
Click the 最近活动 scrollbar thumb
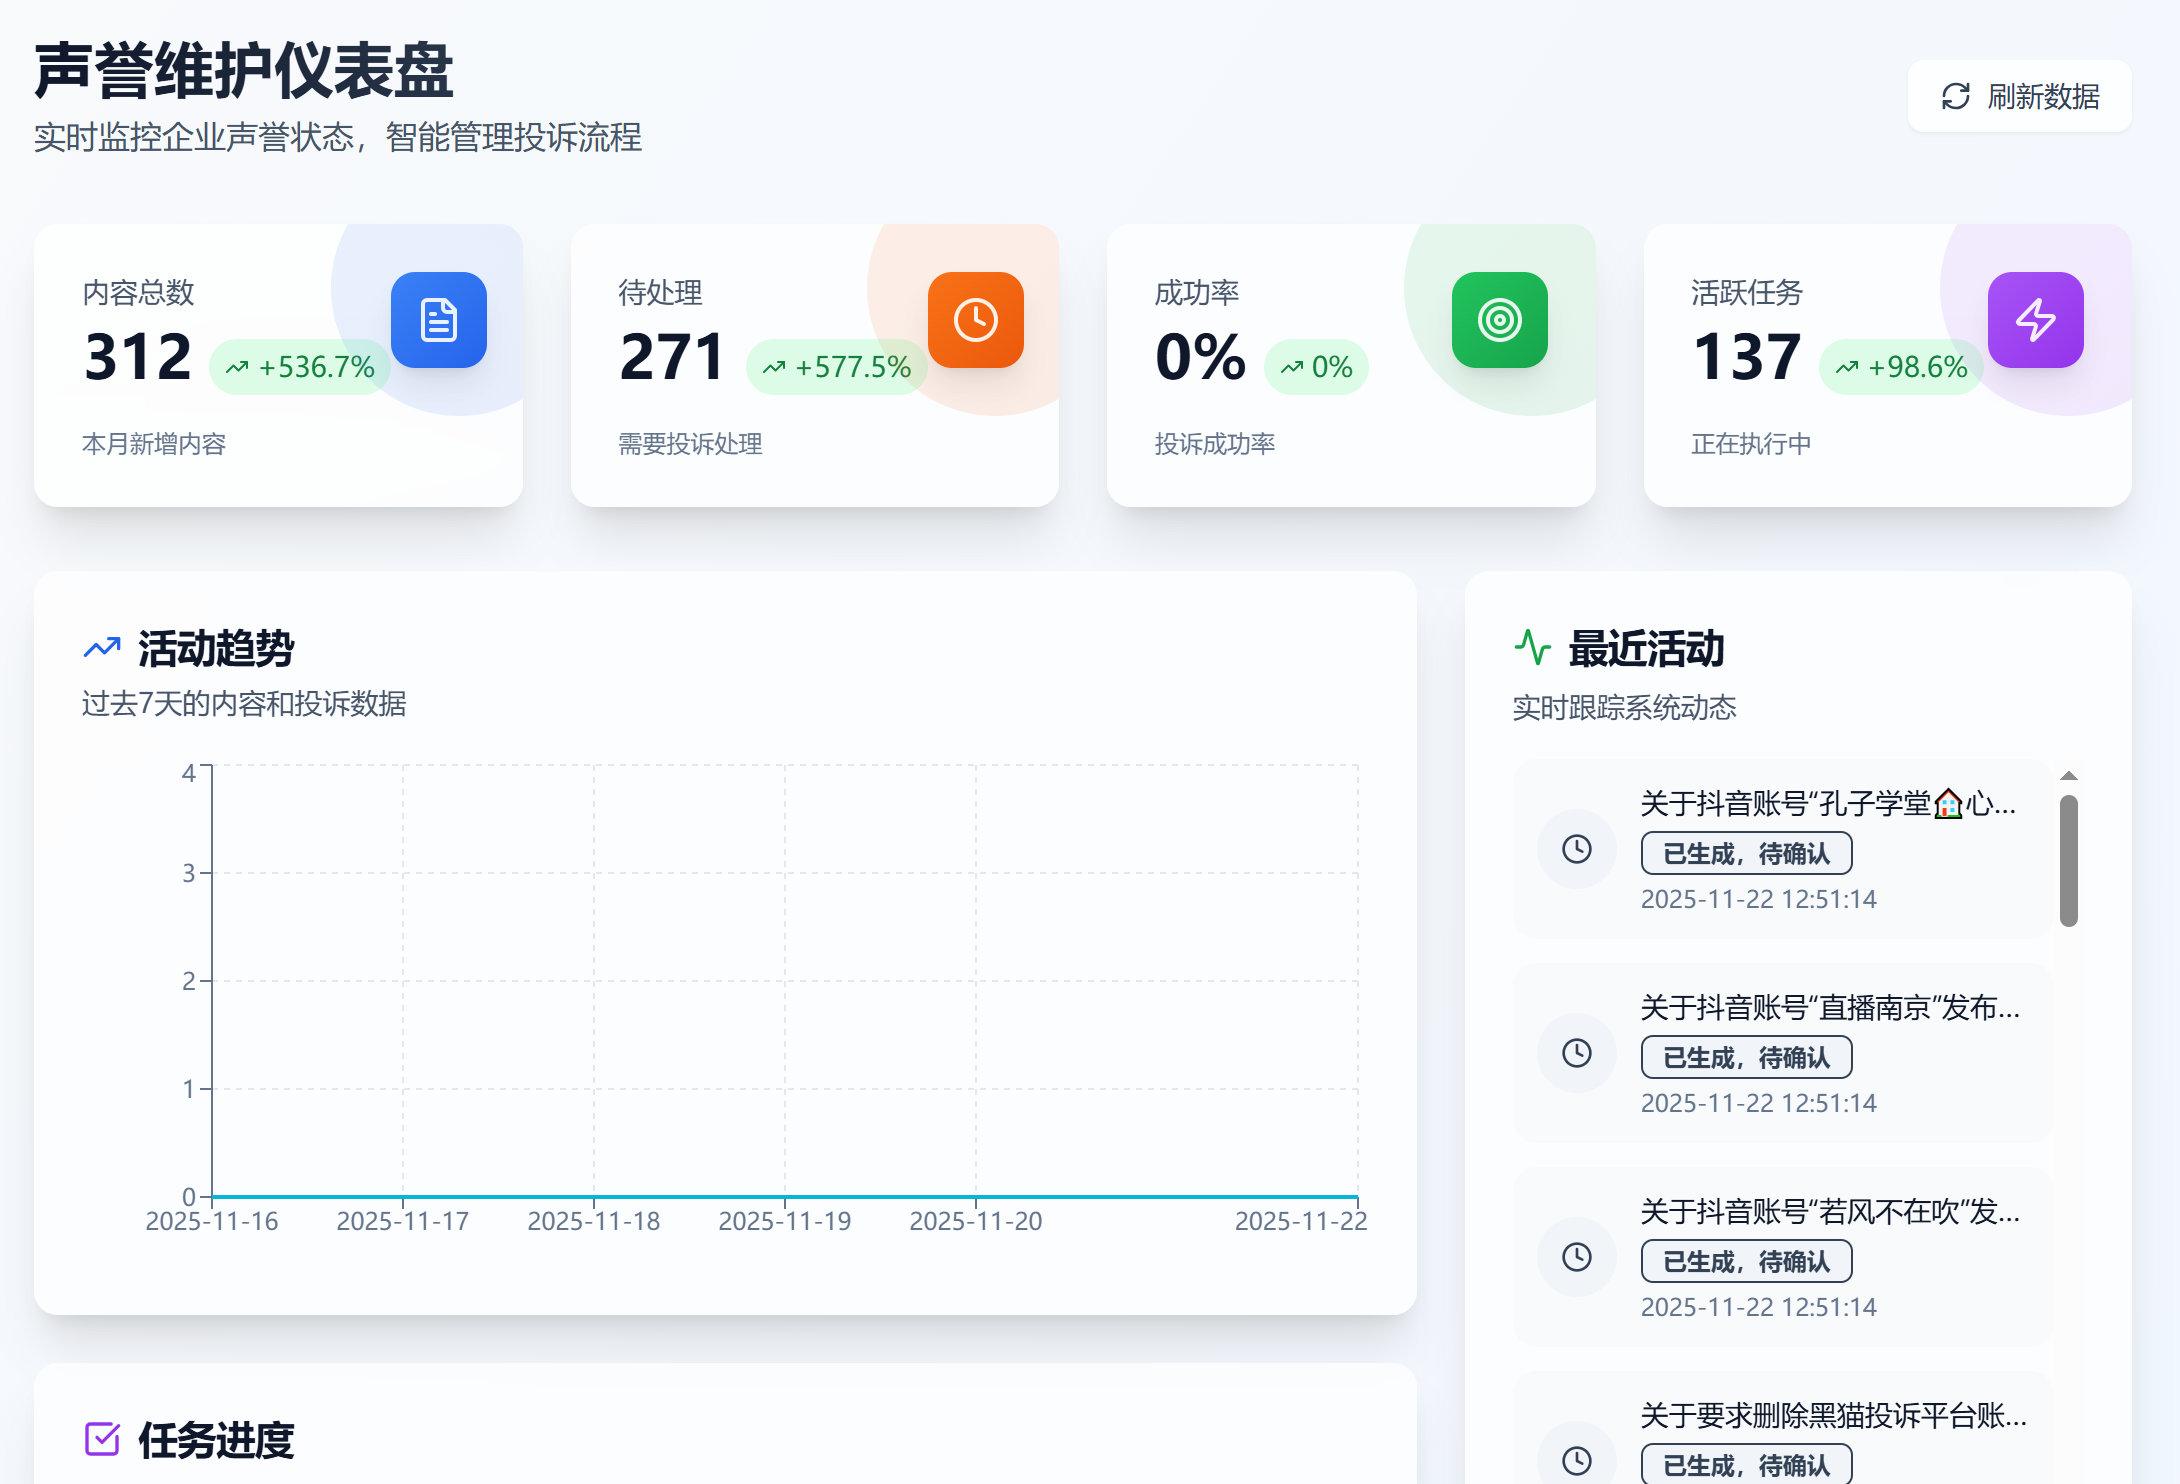(2069, 860)
